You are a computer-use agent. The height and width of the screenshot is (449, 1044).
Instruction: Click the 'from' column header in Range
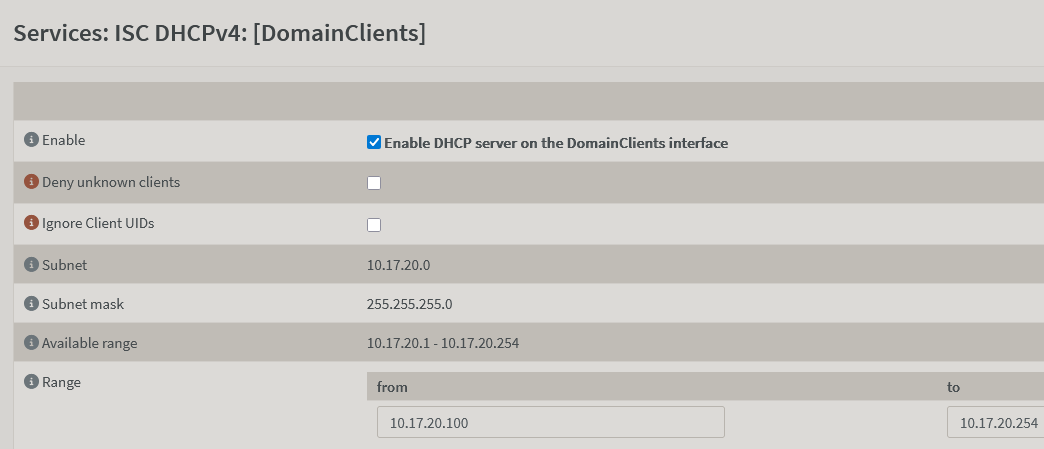(392, 387)
